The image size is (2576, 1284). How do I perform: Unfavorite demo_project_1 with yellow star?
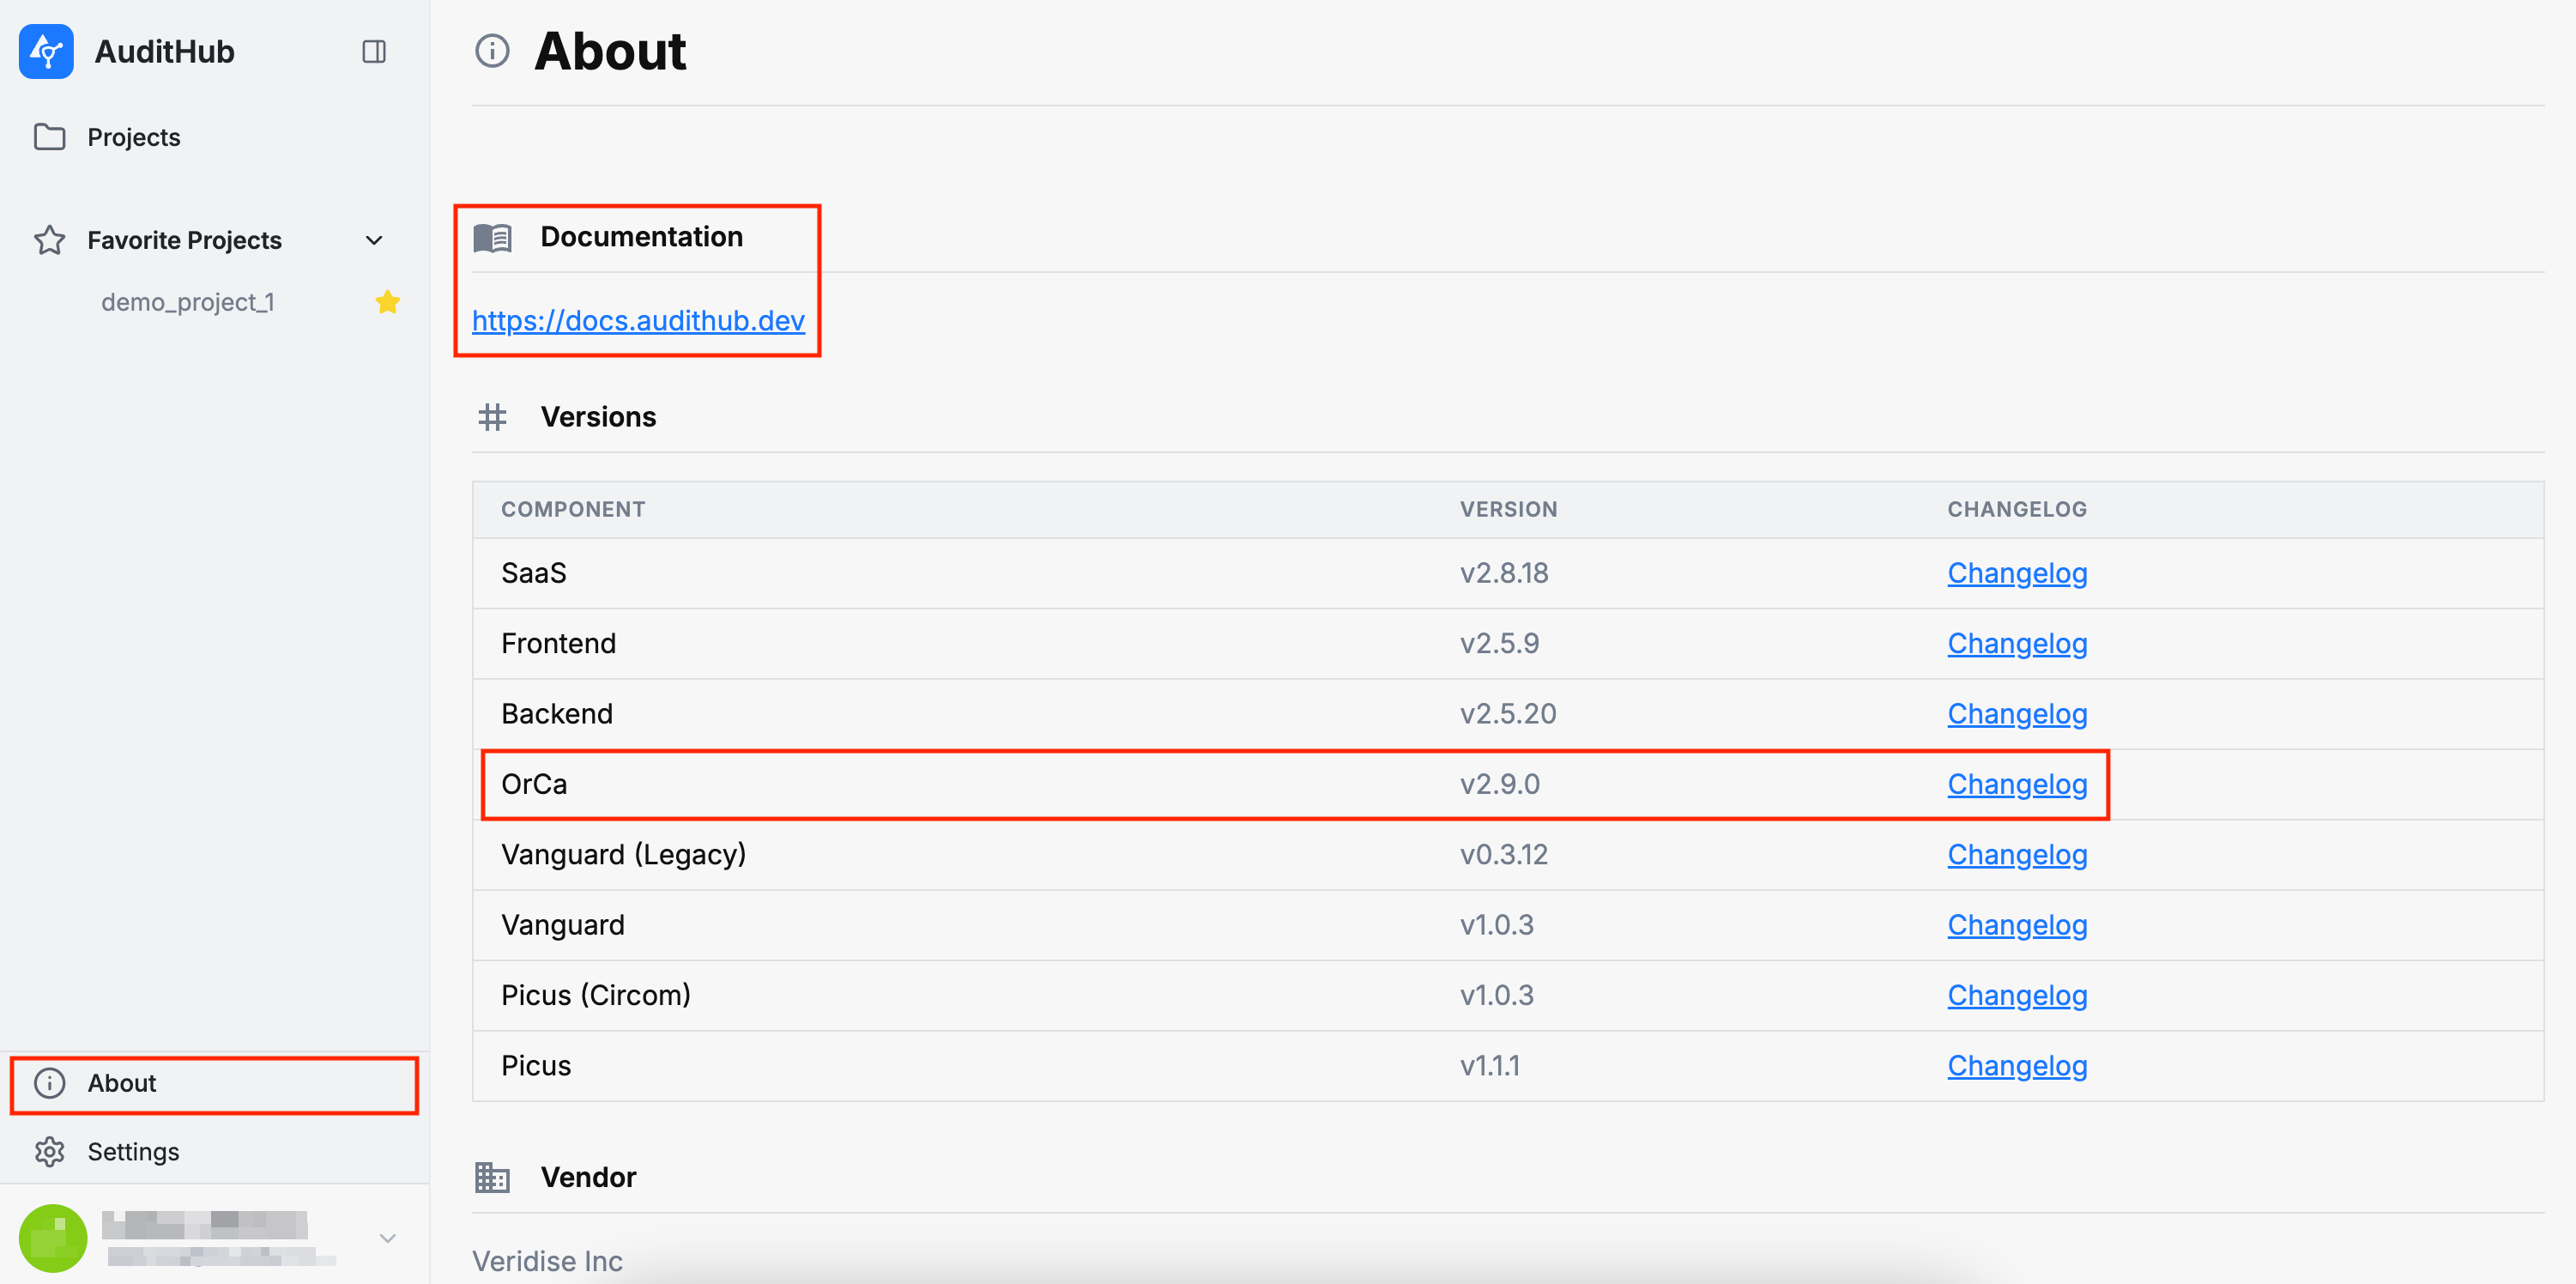tap(388, 302)
